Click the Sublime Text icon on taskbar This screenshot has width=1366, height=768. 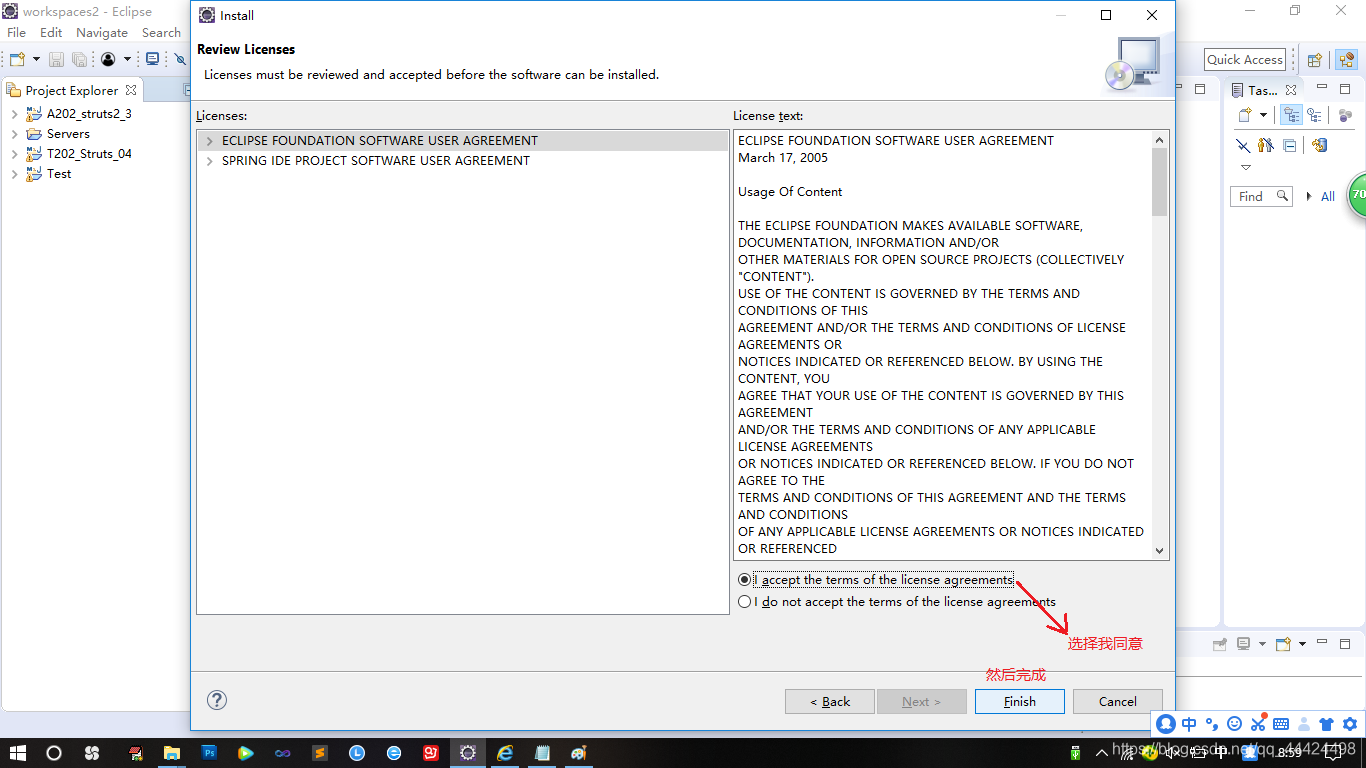(x=320, y=753)
